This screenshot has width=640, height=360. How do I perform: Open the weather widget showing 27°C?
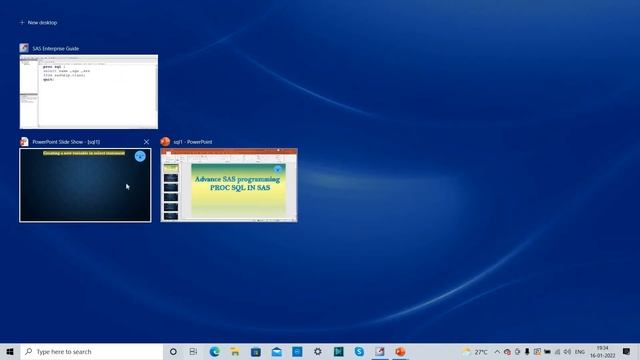pyautogui.click(x=475, y=351)
